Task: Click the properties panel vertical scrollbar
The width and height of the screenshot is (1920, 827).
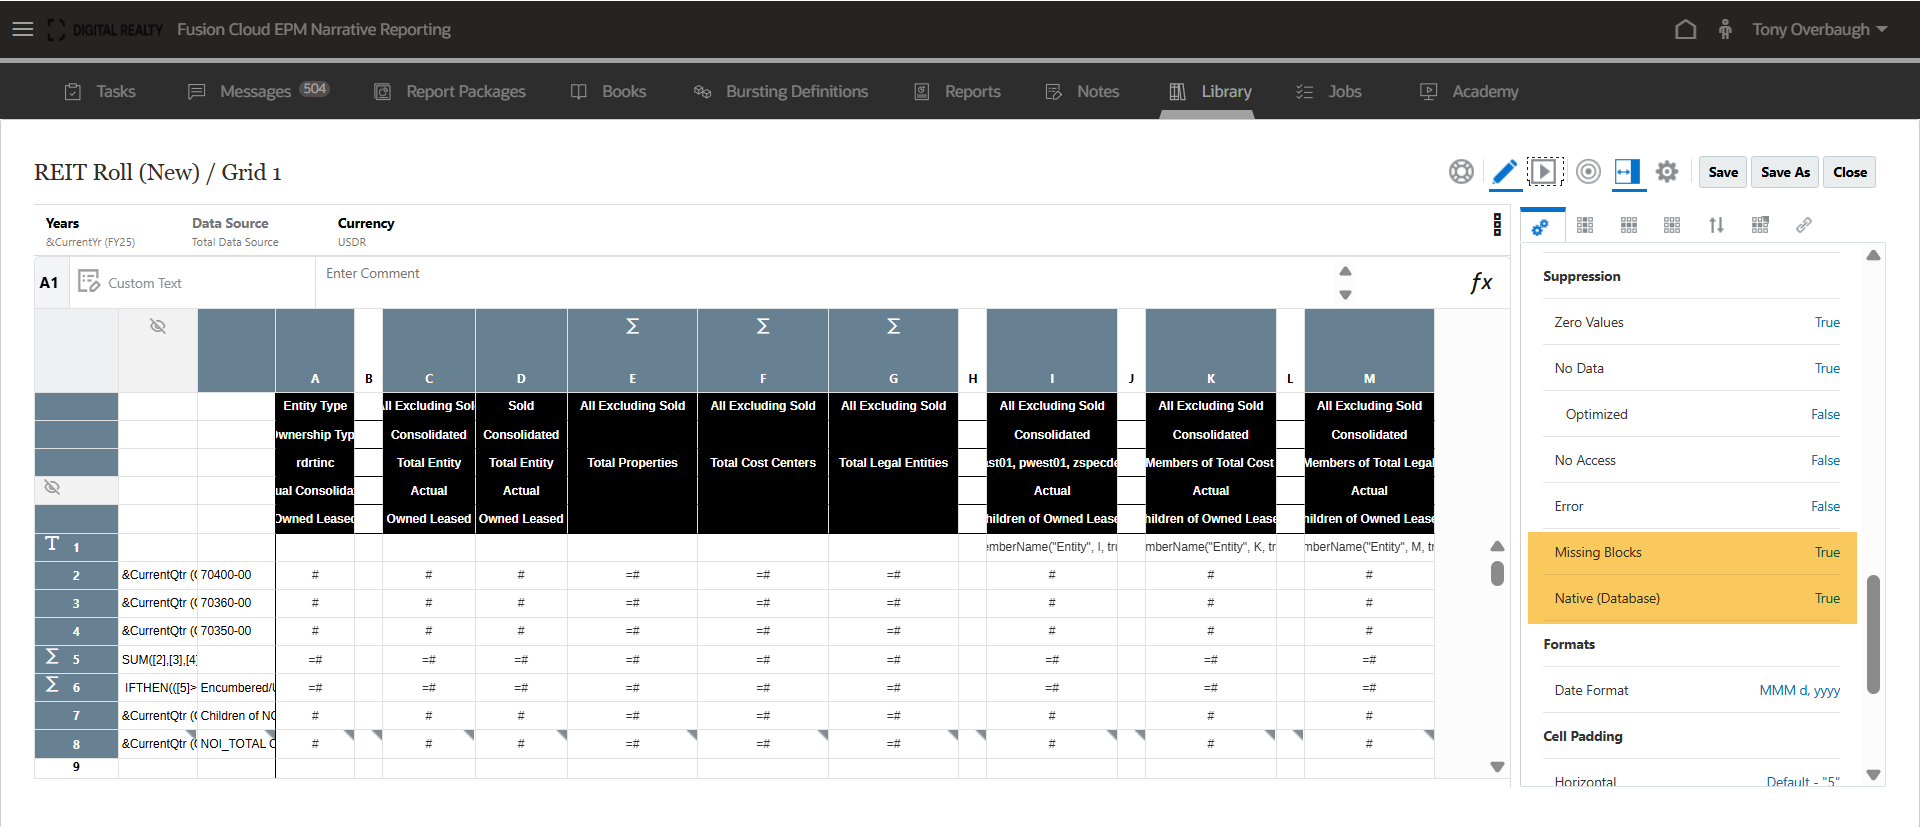Action: 1873,634
